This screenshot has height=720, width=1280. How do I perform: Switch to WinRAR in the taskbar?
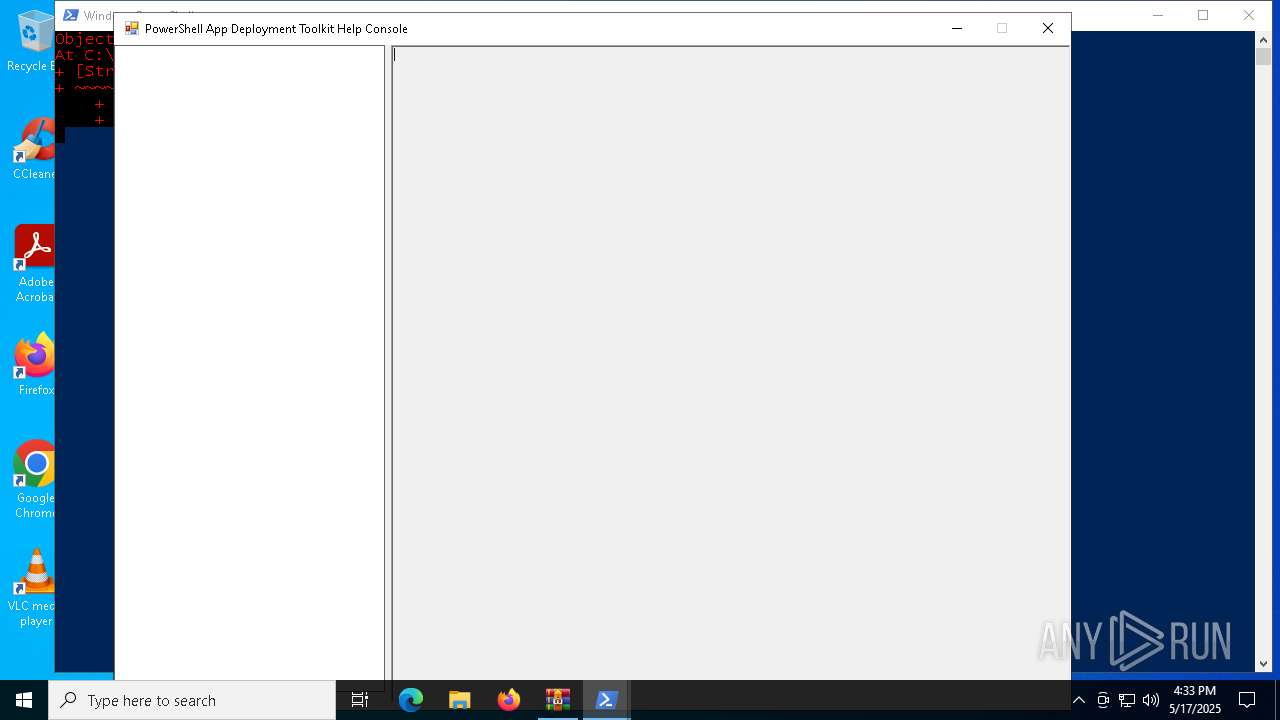pos(558,700)
